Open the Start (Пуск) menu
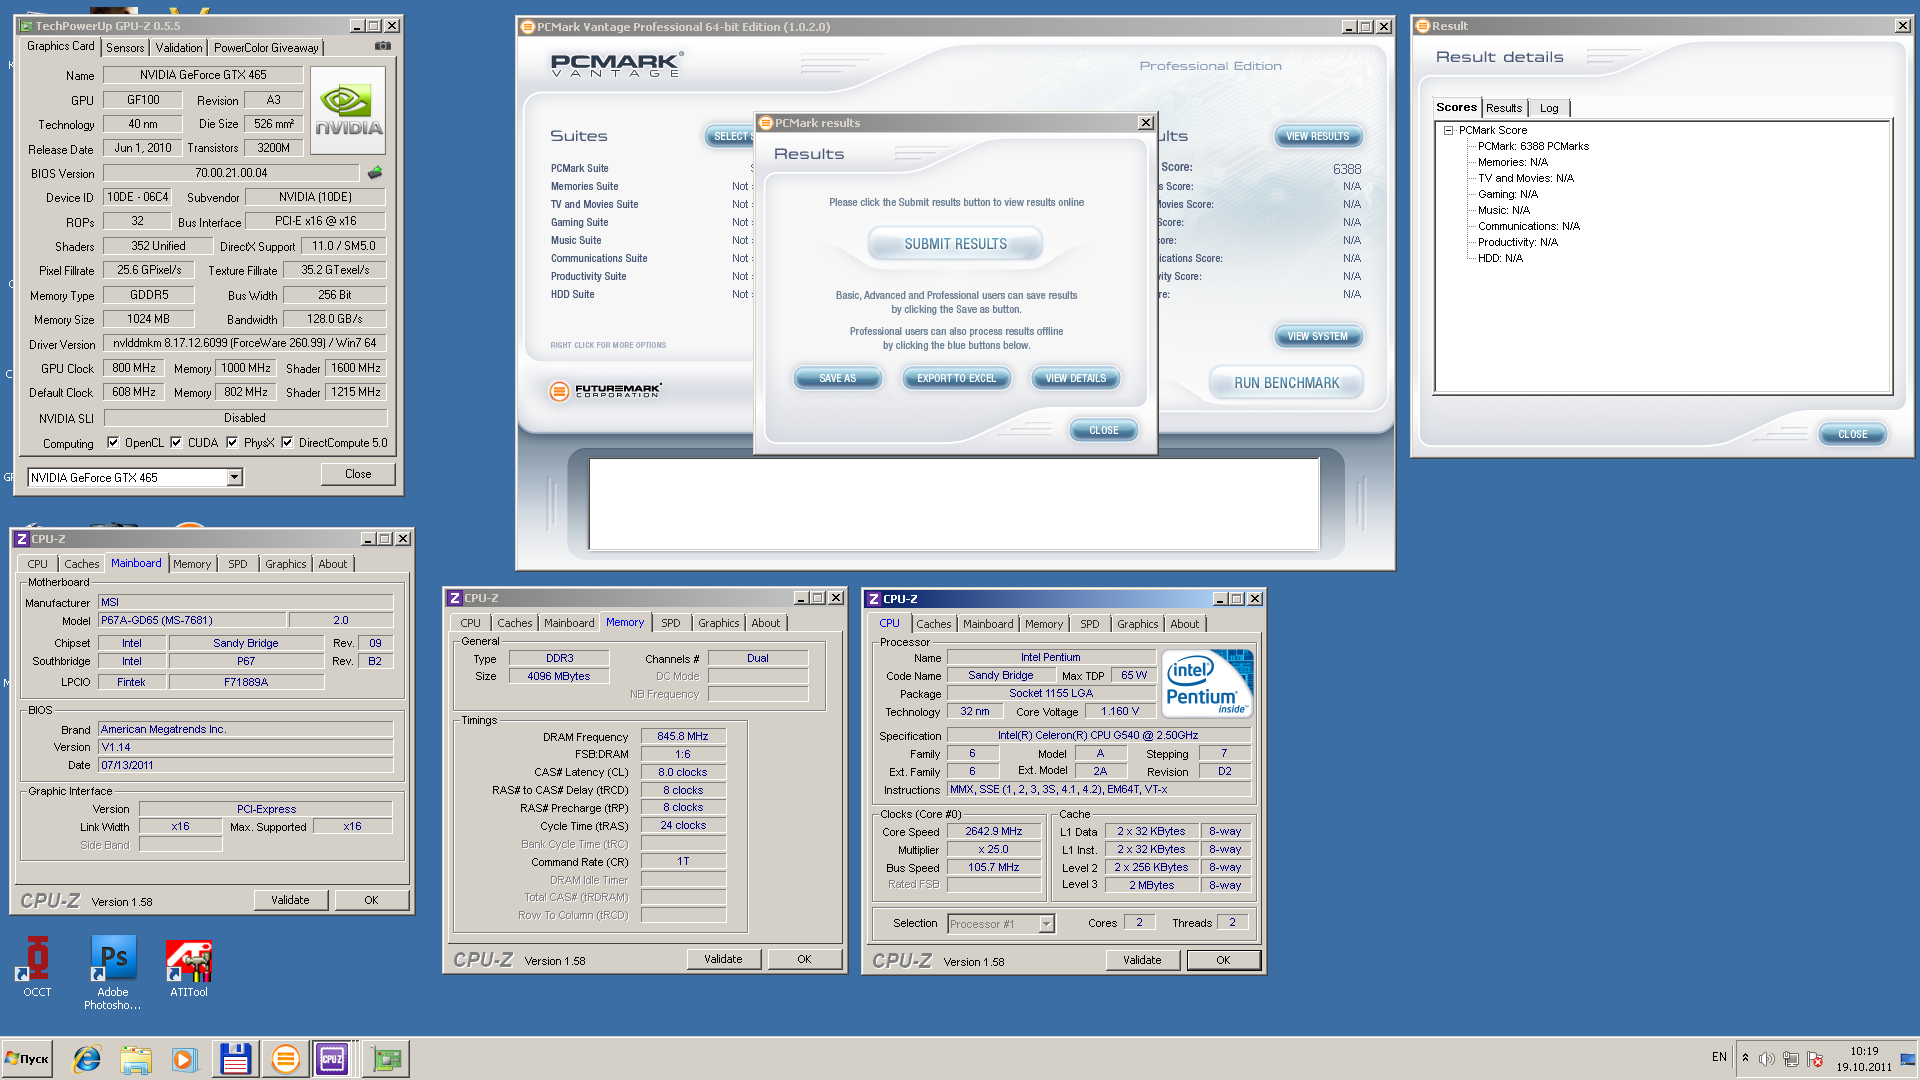The image size is (1920, 1080). click(27, 1058)
